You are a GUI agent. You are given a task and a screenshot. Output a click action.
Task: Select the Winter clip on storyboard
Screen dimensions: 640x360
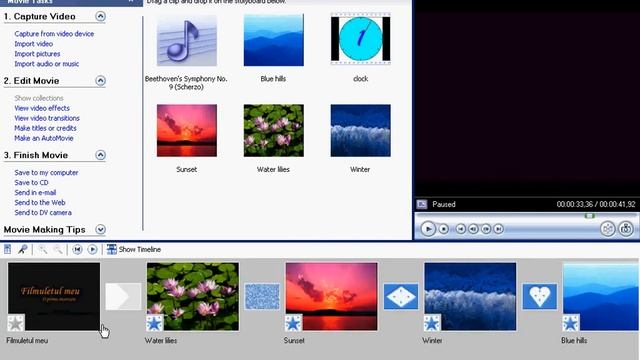point(470,296)
